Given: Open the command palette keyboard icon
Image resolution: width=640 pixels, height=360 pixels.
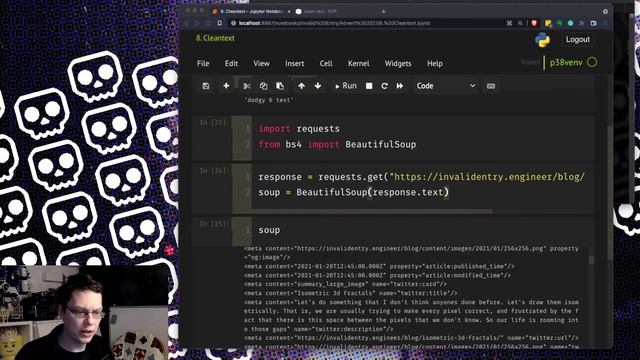Looking at the screenshot, I should (491, 86).
